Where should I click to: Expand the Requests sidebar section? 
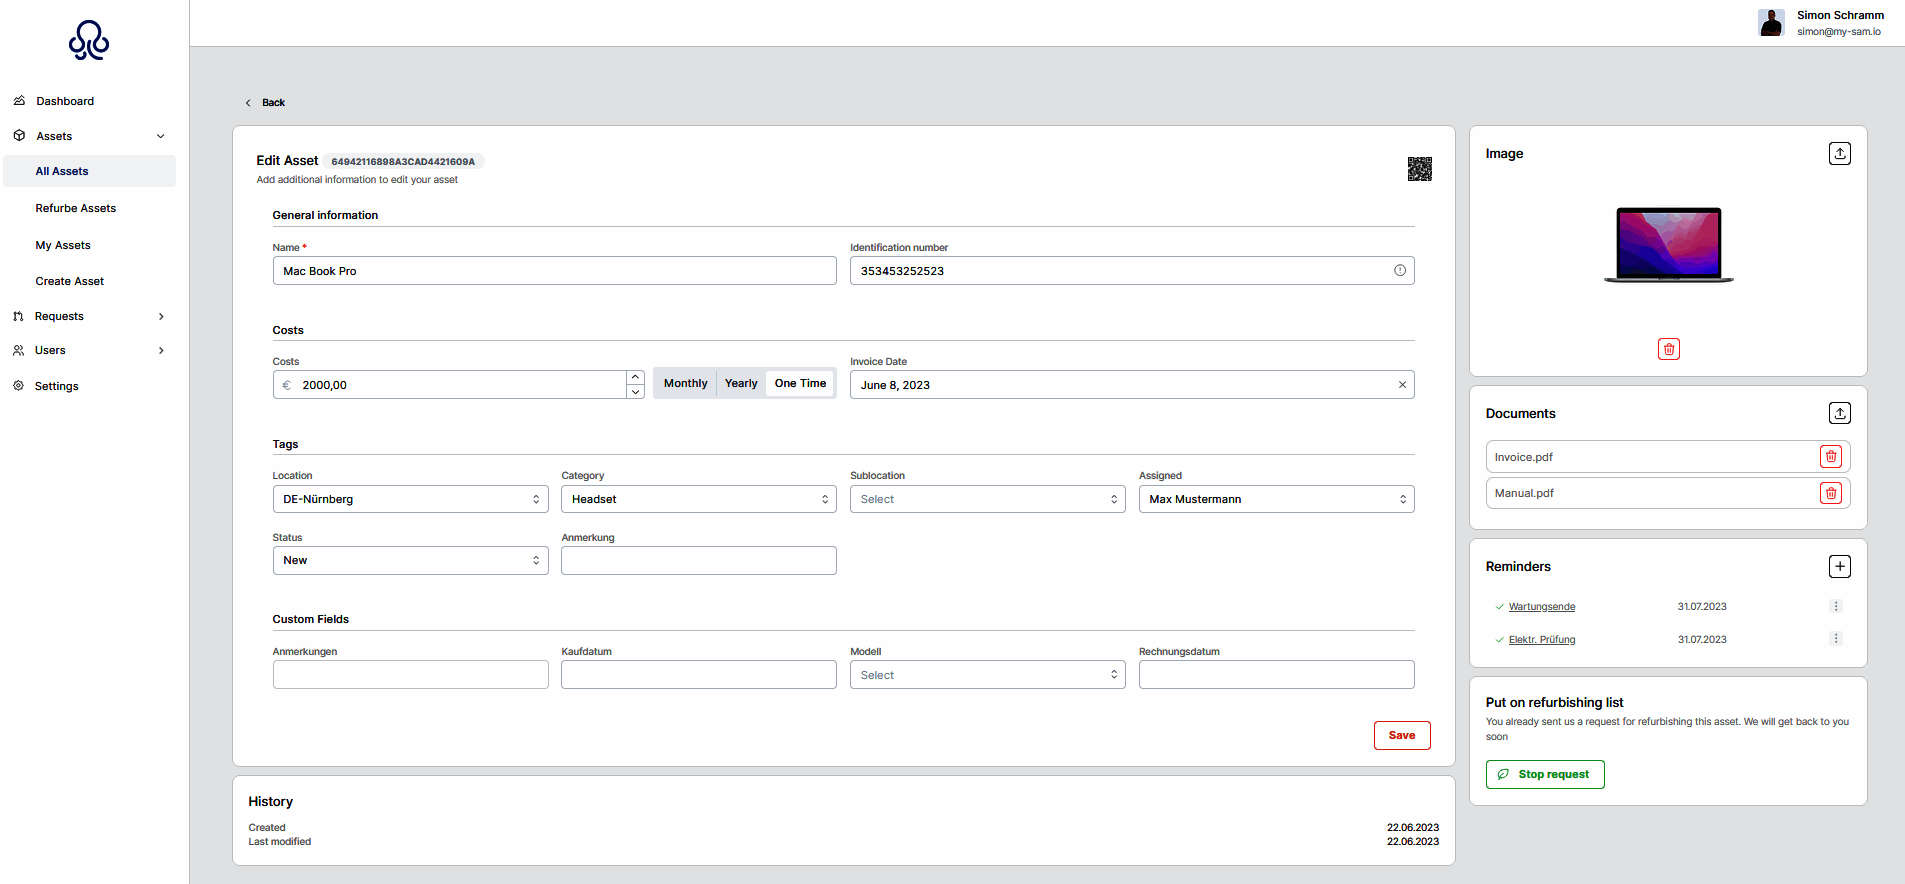[x=88, y=316]
